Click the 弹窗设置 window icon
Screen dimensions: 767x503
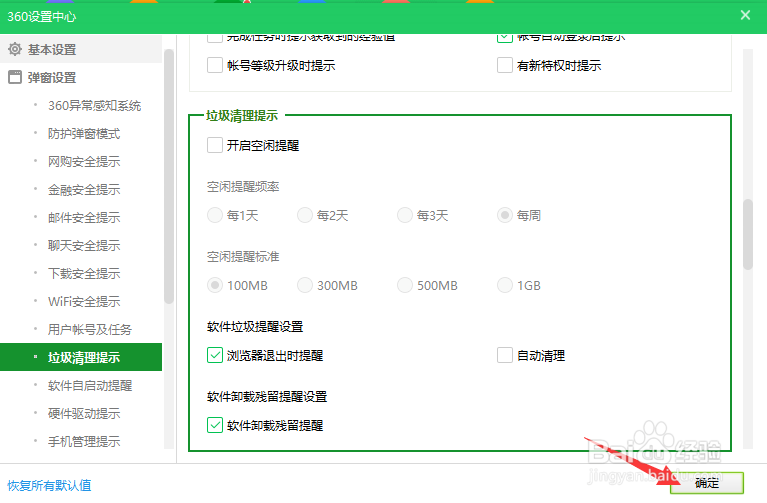click(x=15, y=77)
